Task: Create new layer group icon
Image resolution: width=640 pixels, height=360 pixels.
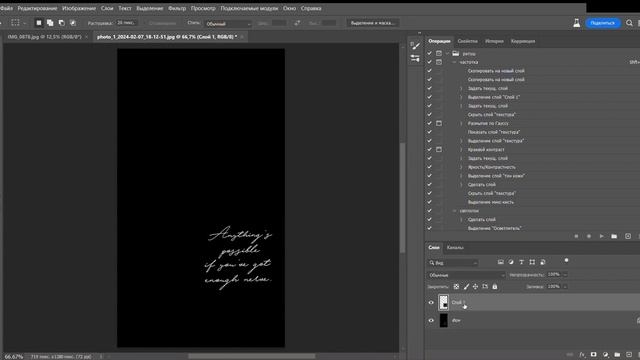Action: tap(617, 355)
